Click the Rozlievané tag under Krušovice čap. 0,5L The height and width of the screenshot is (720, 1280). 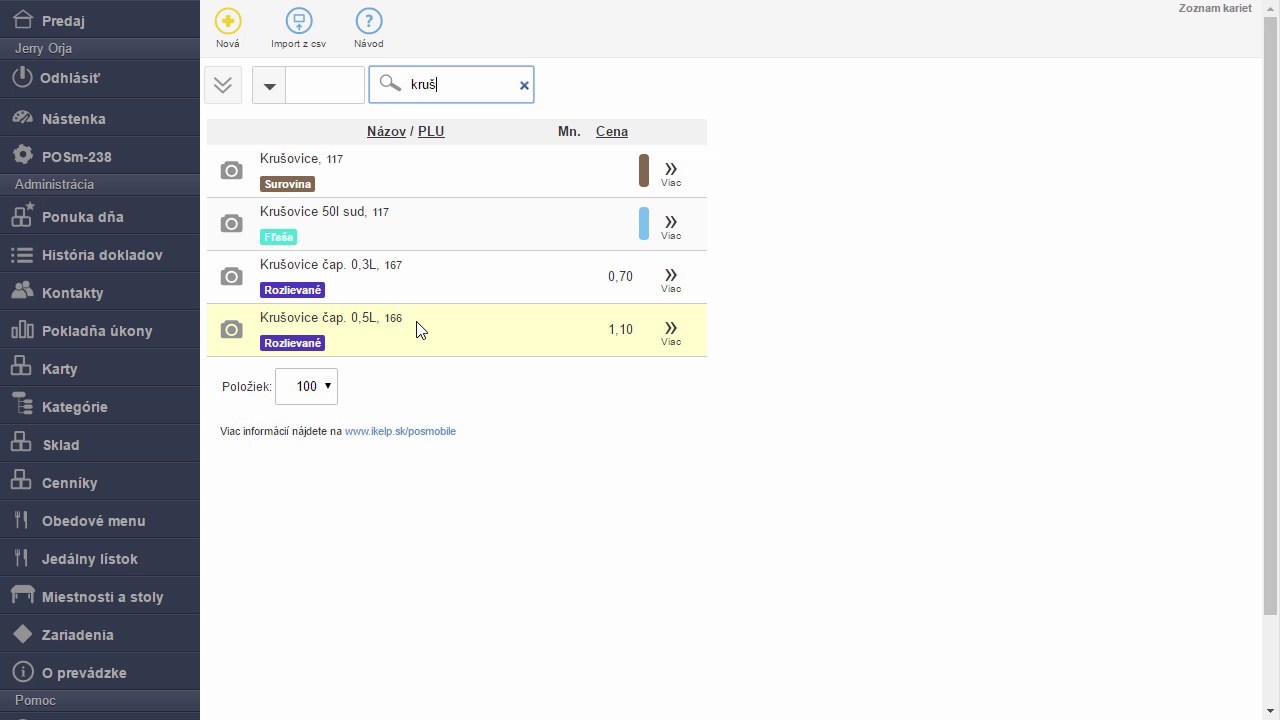(292, 343)
